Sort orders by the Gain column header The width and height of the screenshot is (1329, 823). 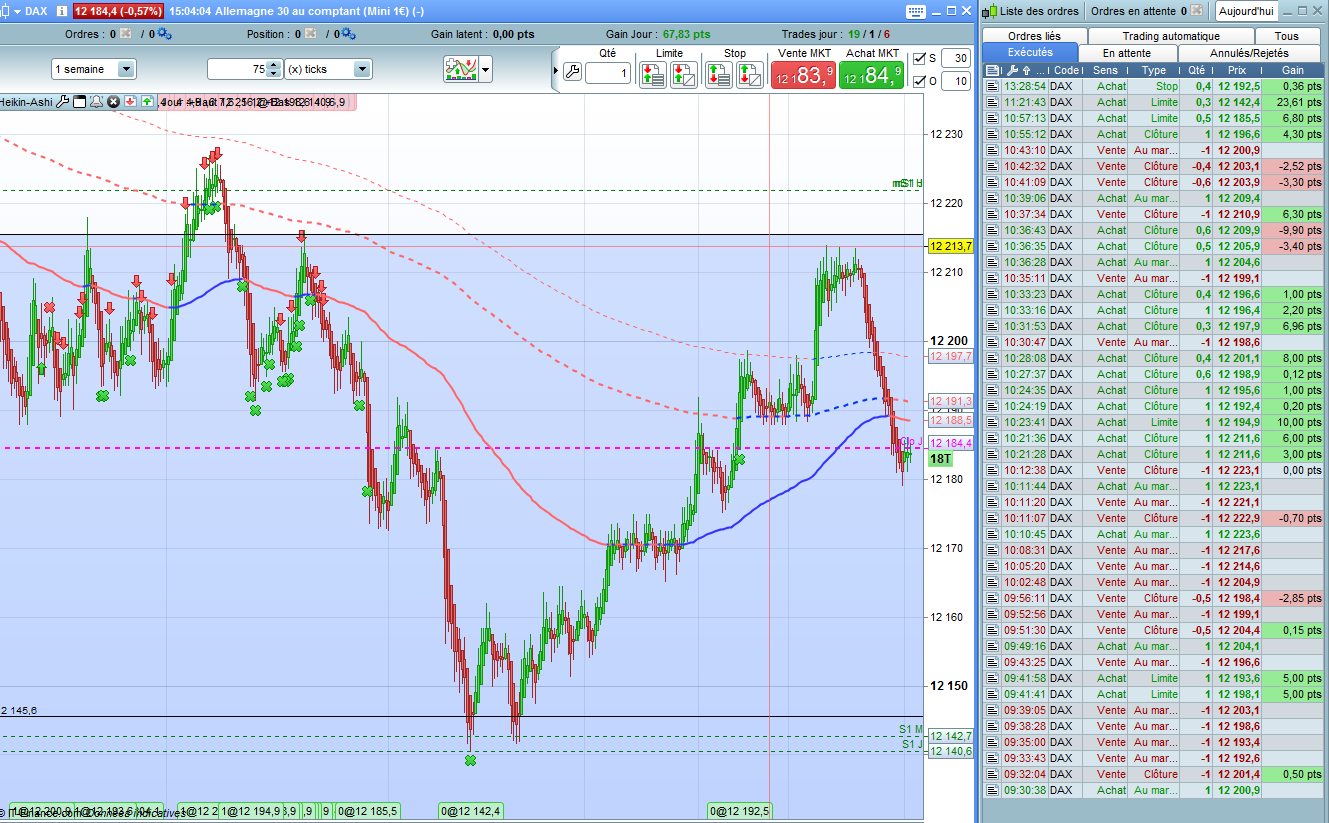pyautogui.click(x=1293, y=71)
